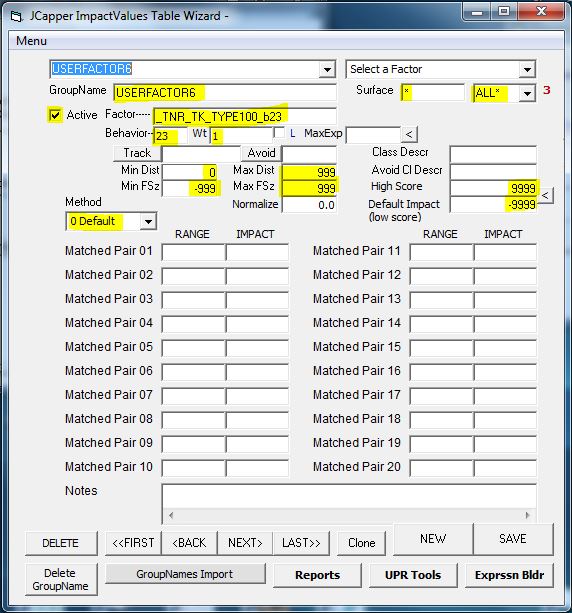Click the Surface asterisk input field
The image size is (572, 613).
tap(433, 93)
